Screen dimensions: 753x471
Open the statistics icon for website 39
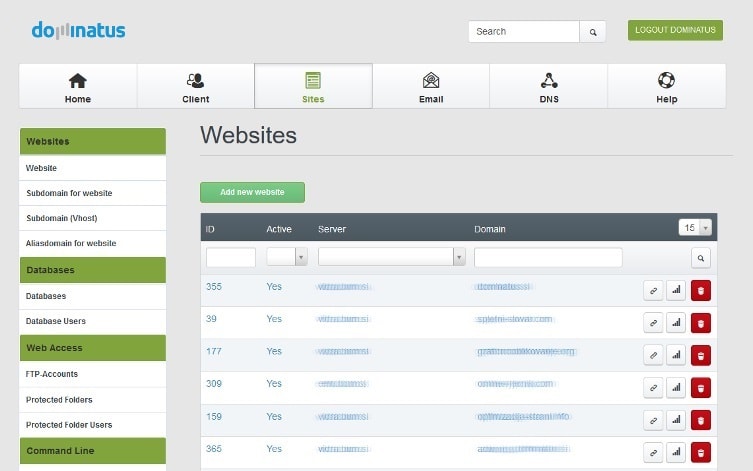(677, 323)
